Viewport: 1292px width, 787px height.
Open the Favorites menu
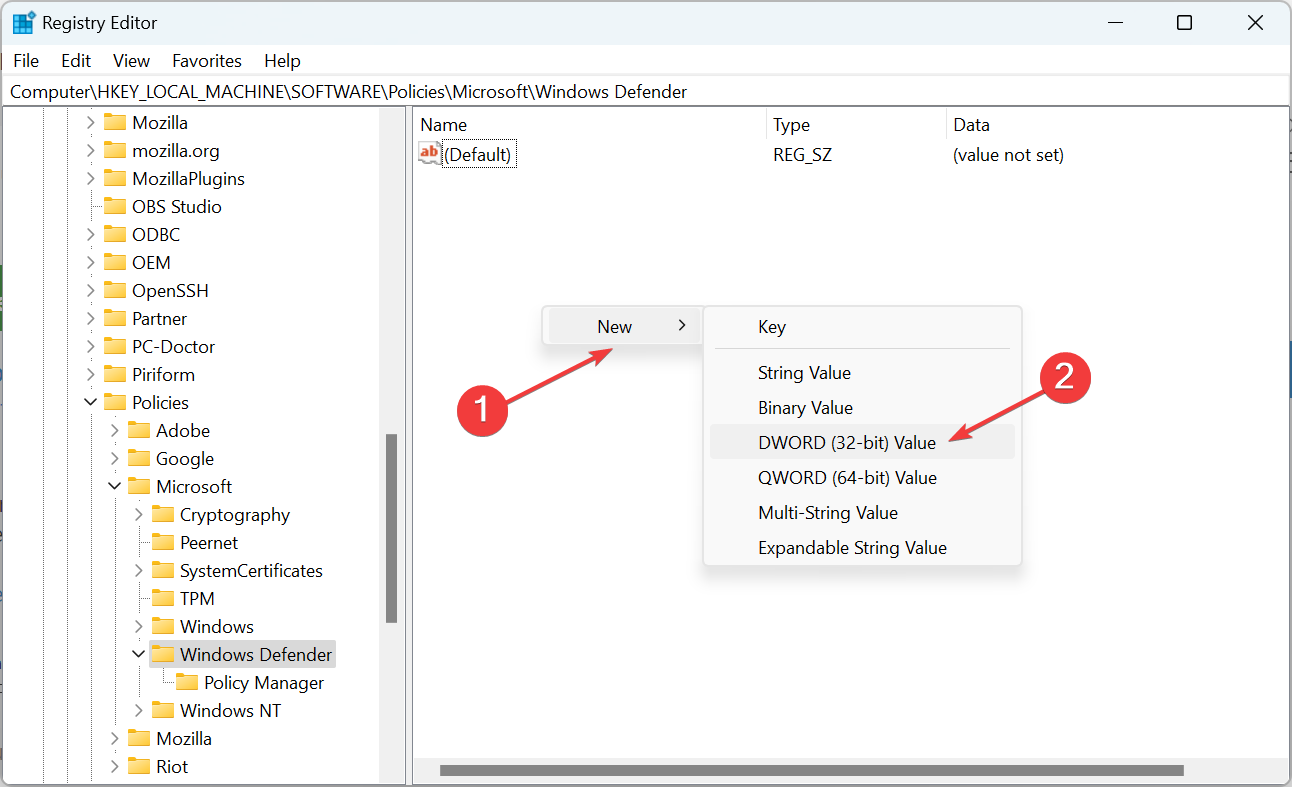pos(207,61)
